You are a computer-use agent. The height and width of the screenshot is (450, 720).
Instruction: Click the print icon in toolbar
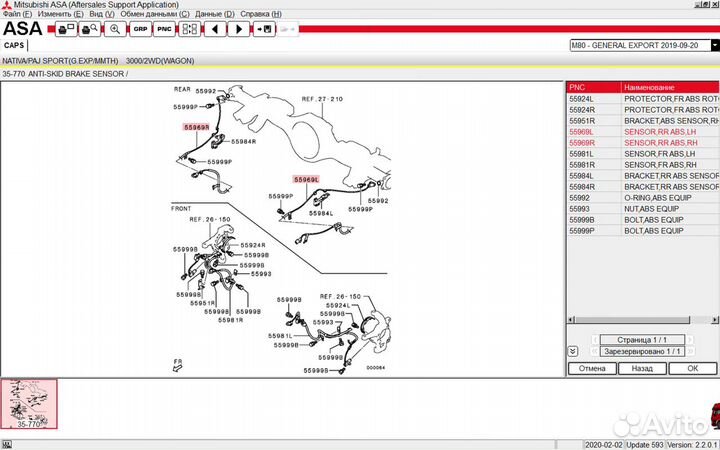[x=65, y=30]
